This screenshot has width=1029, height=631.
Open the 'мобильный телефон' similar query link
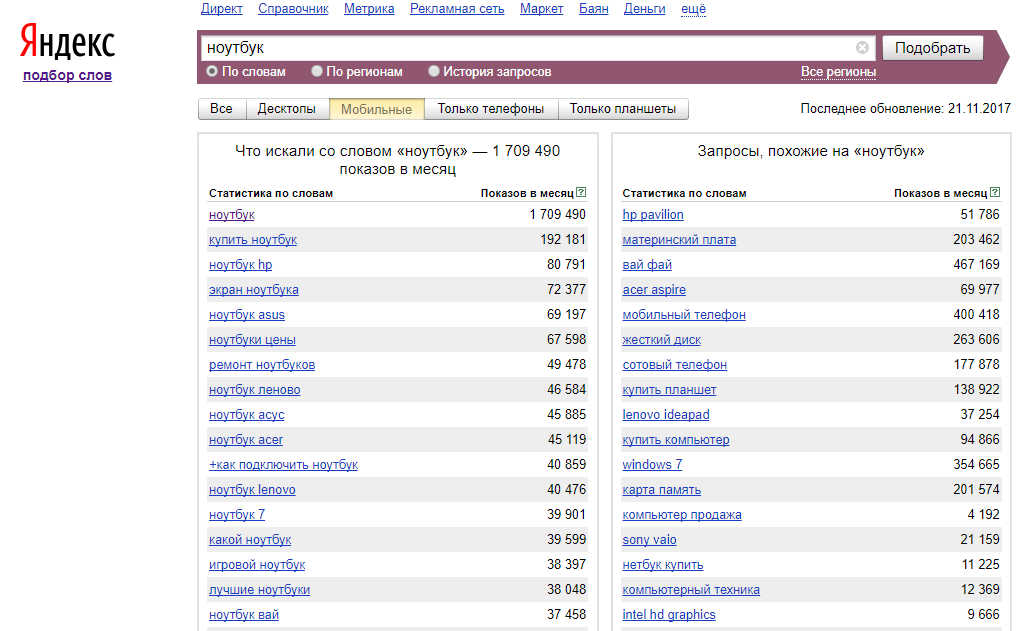point(684,314)
